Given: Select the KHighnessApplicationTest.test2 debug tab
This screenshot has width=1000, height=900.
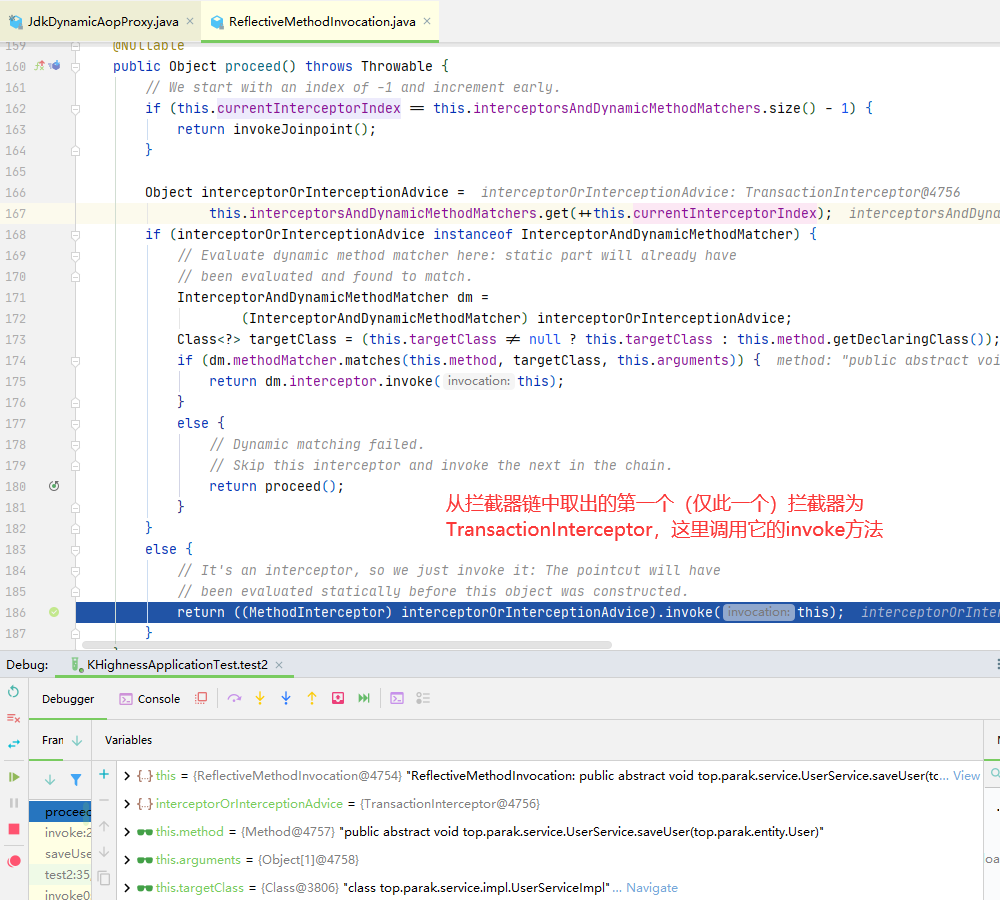Looking at the screenshot, I should click(x=177, y=665).
